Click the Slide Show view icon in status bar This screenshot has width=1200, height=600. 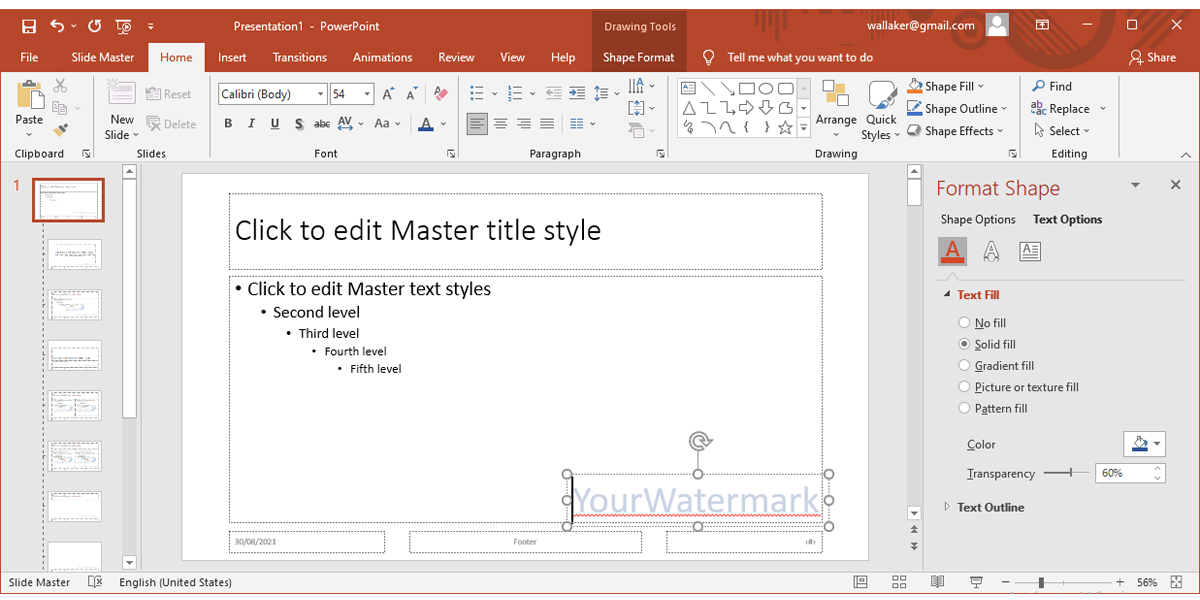click(x=975, y=582)
